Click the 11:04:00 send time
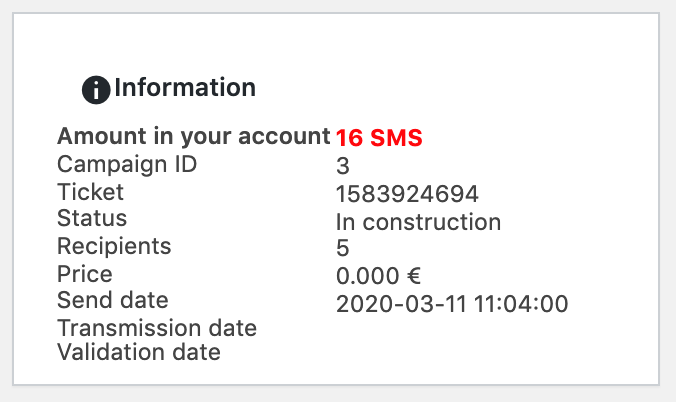The image size is (676, 402). [521, 304]
